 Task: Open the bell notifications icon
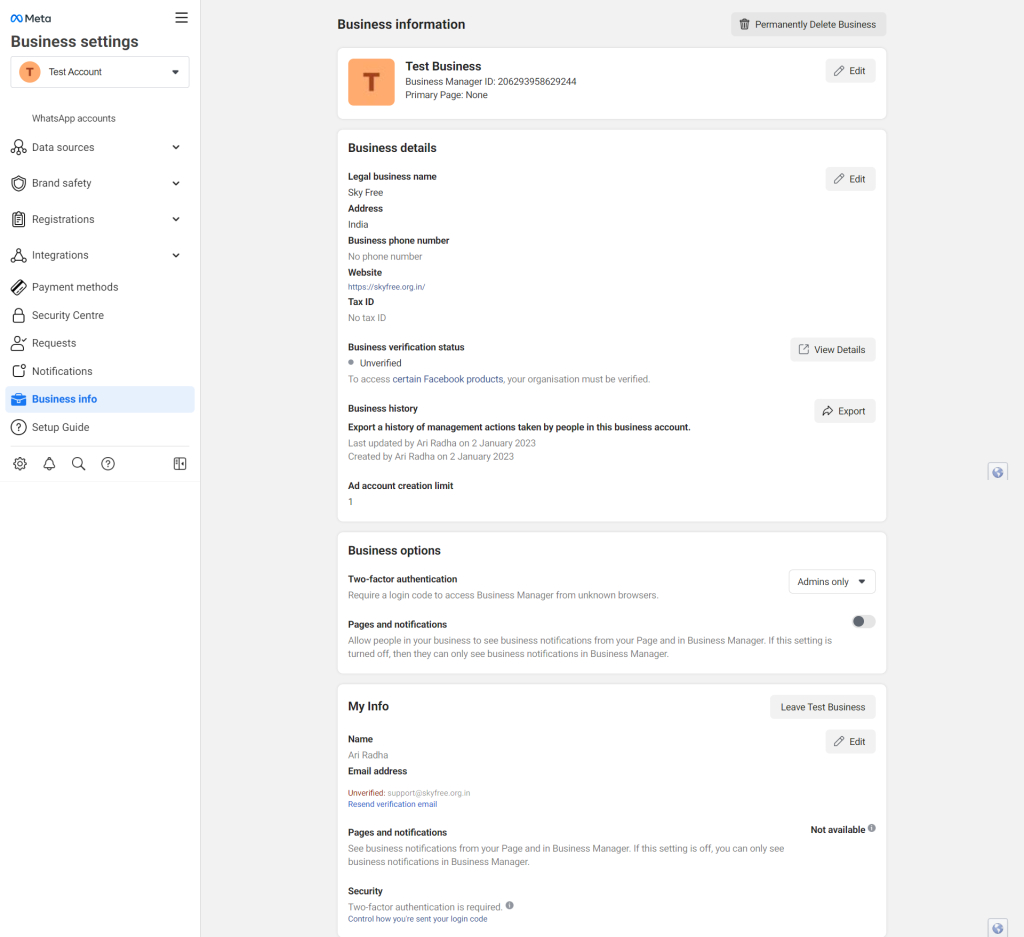point(49,464)
